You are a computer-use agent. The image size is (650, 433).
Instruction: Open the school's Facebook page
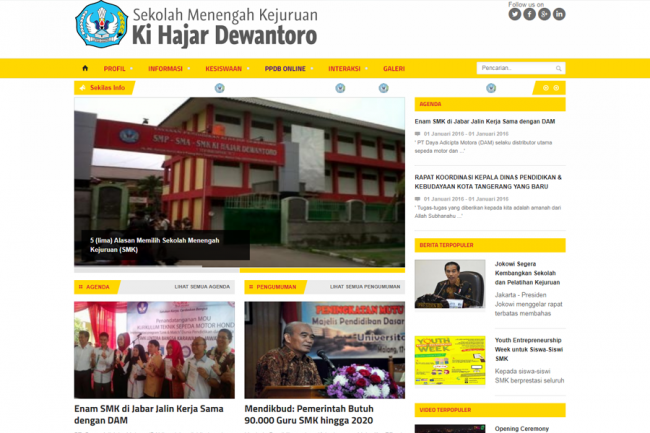click(530, 14)
